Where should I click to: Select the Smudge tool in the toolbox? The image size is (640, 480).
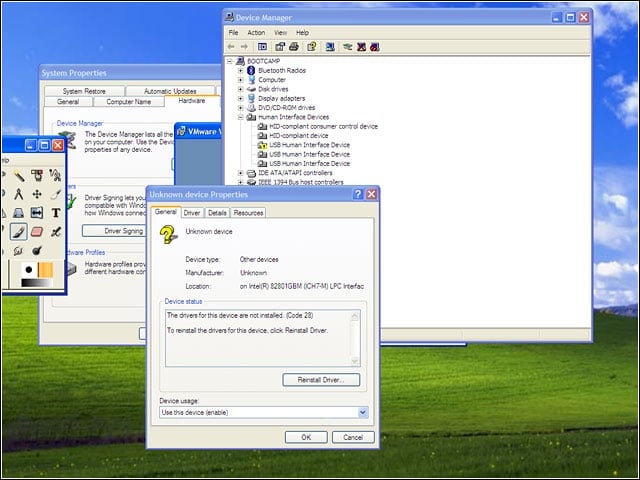coord(19,250)
